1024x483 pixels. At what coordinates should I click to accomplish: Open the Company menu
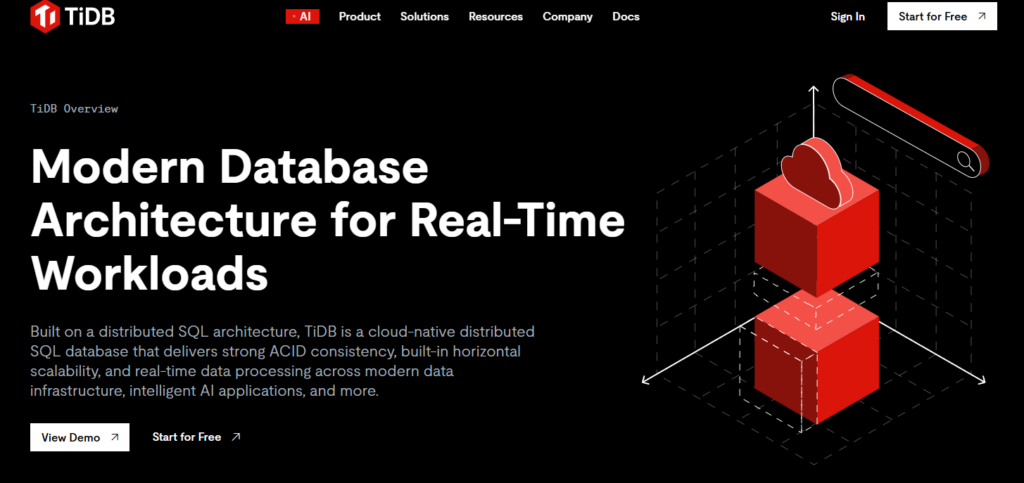(568, 17)
